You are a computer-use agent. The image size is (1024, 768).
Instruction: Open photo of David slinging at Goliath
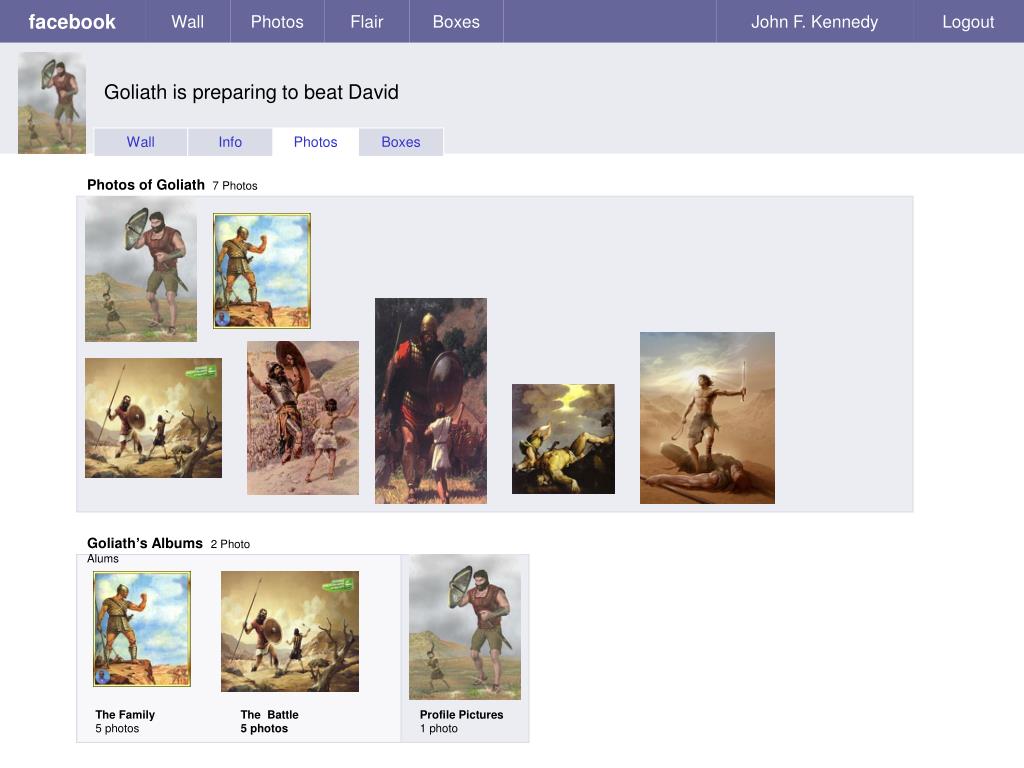(x=302, y=418)
